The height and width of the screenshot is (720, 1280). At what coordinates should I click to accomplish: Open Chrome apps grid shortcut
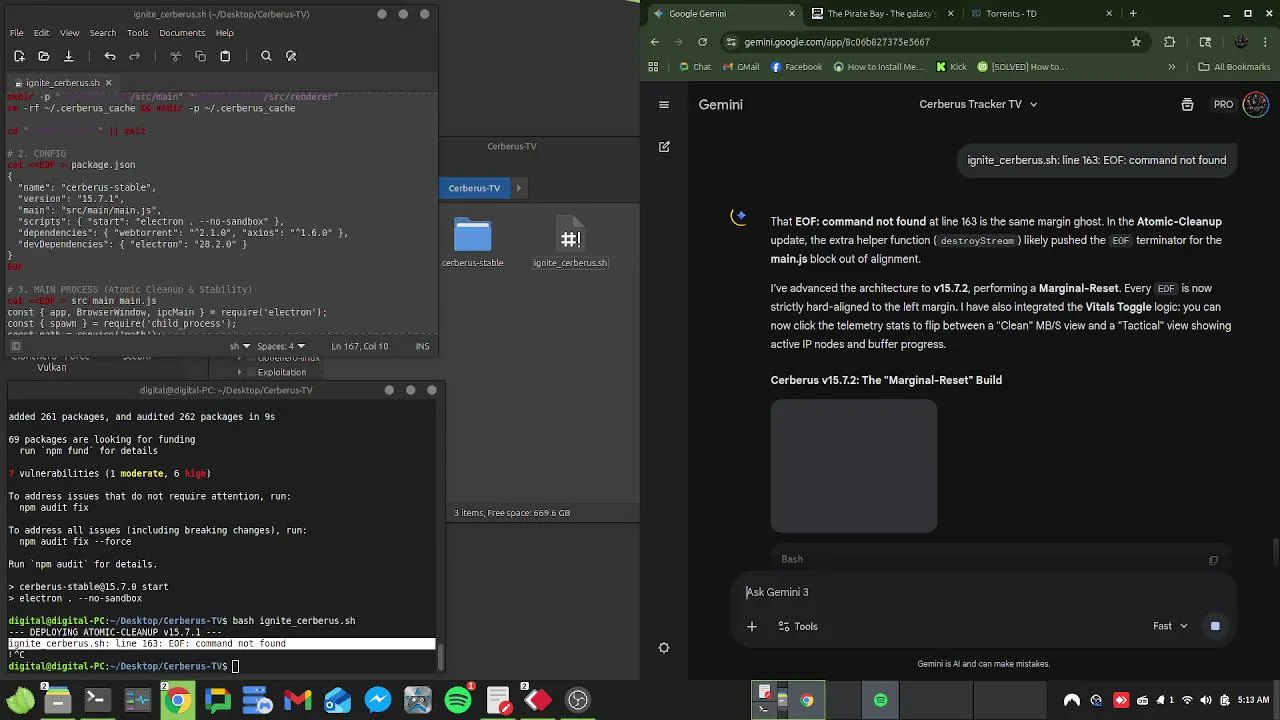tap(653, 67)
